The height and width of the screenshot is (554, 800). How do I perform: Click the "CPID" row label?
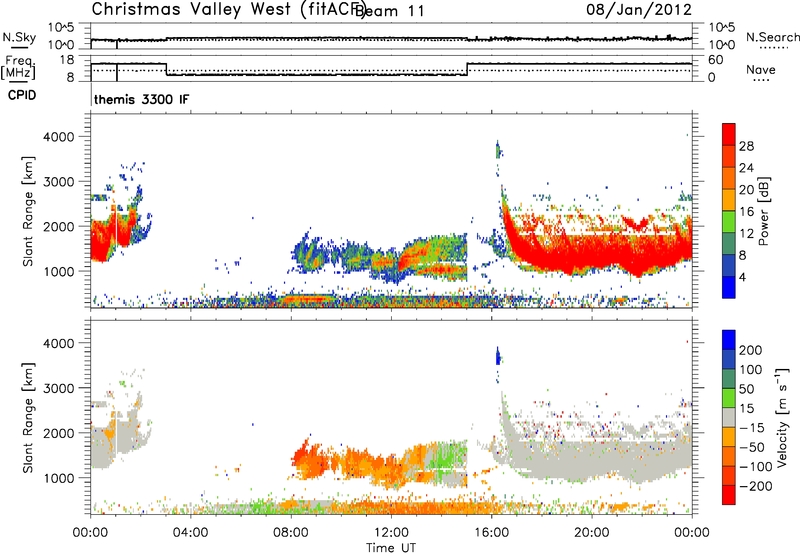point(22,95)
